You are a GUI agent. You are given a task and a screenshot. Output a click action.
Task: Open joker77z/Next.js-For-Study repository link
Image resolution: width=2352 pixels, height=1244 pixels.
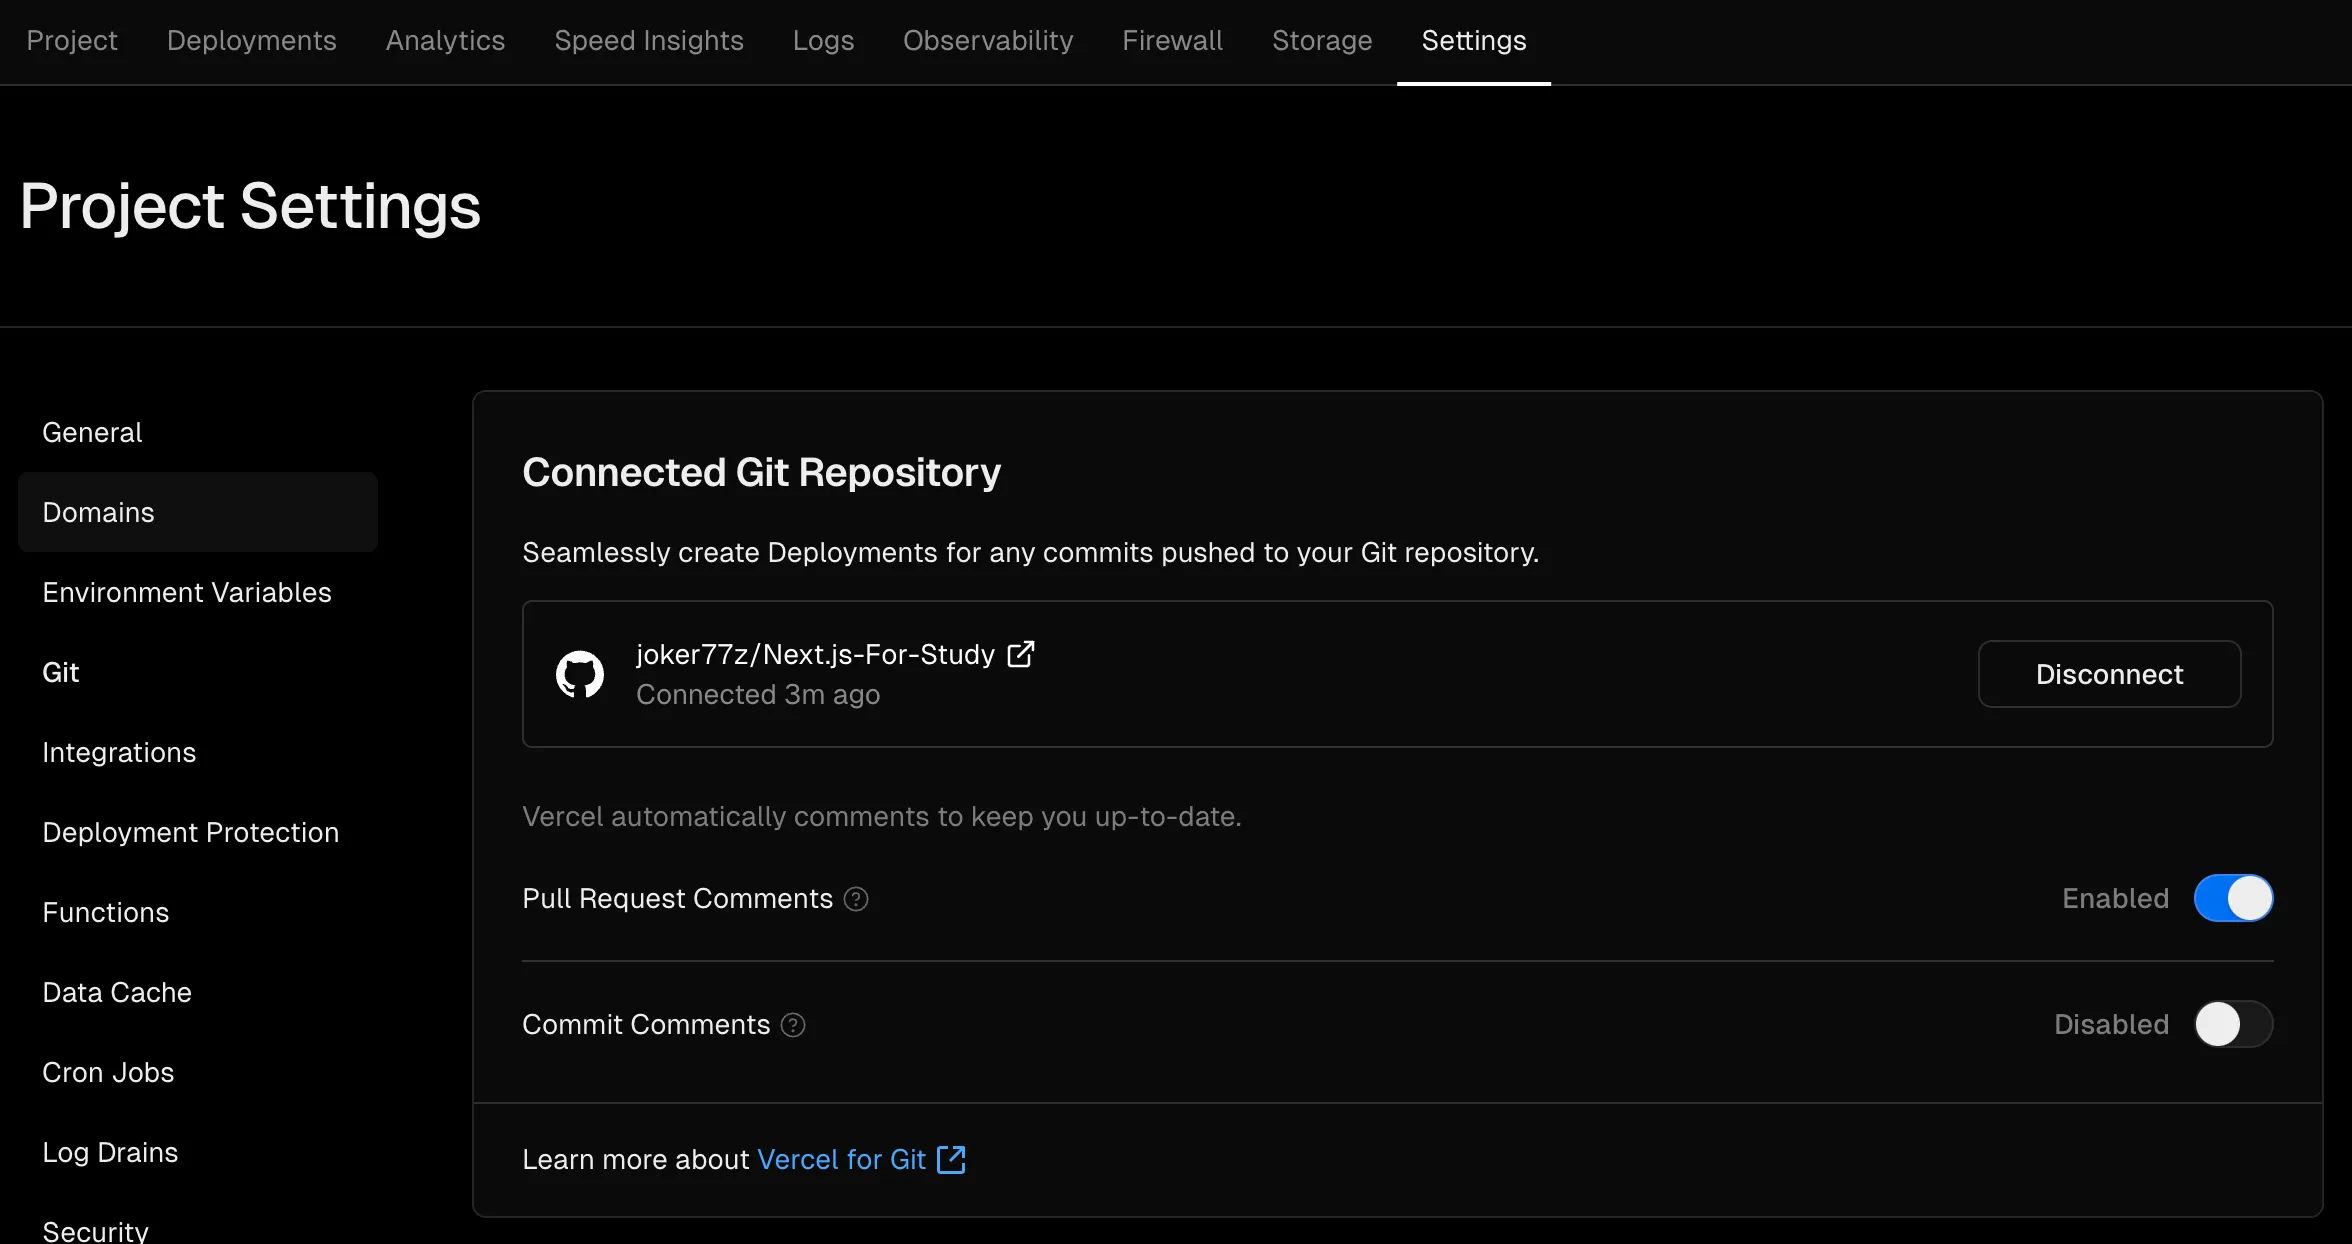coord(816,654)
